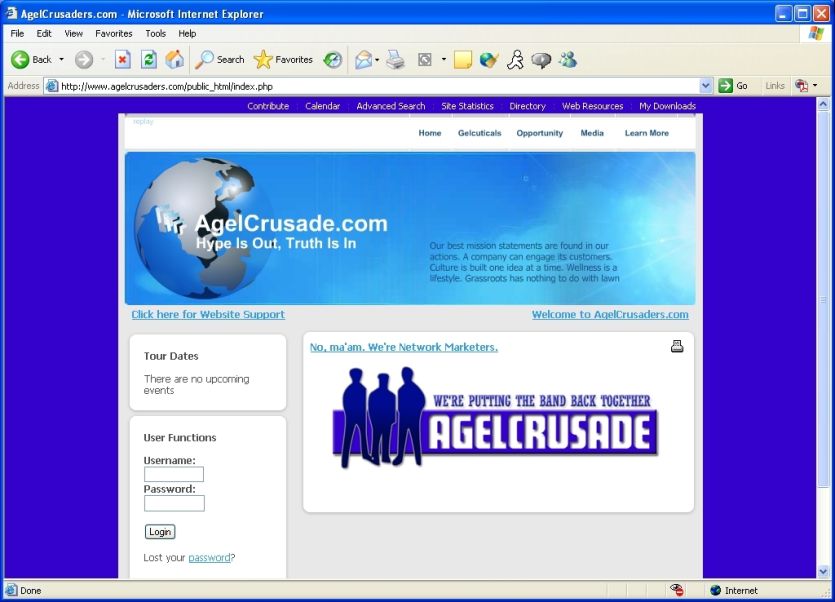Viewport: 835px width, 602px height.
Task: Open the Favorites star button
Action: [x=283, y=60]
